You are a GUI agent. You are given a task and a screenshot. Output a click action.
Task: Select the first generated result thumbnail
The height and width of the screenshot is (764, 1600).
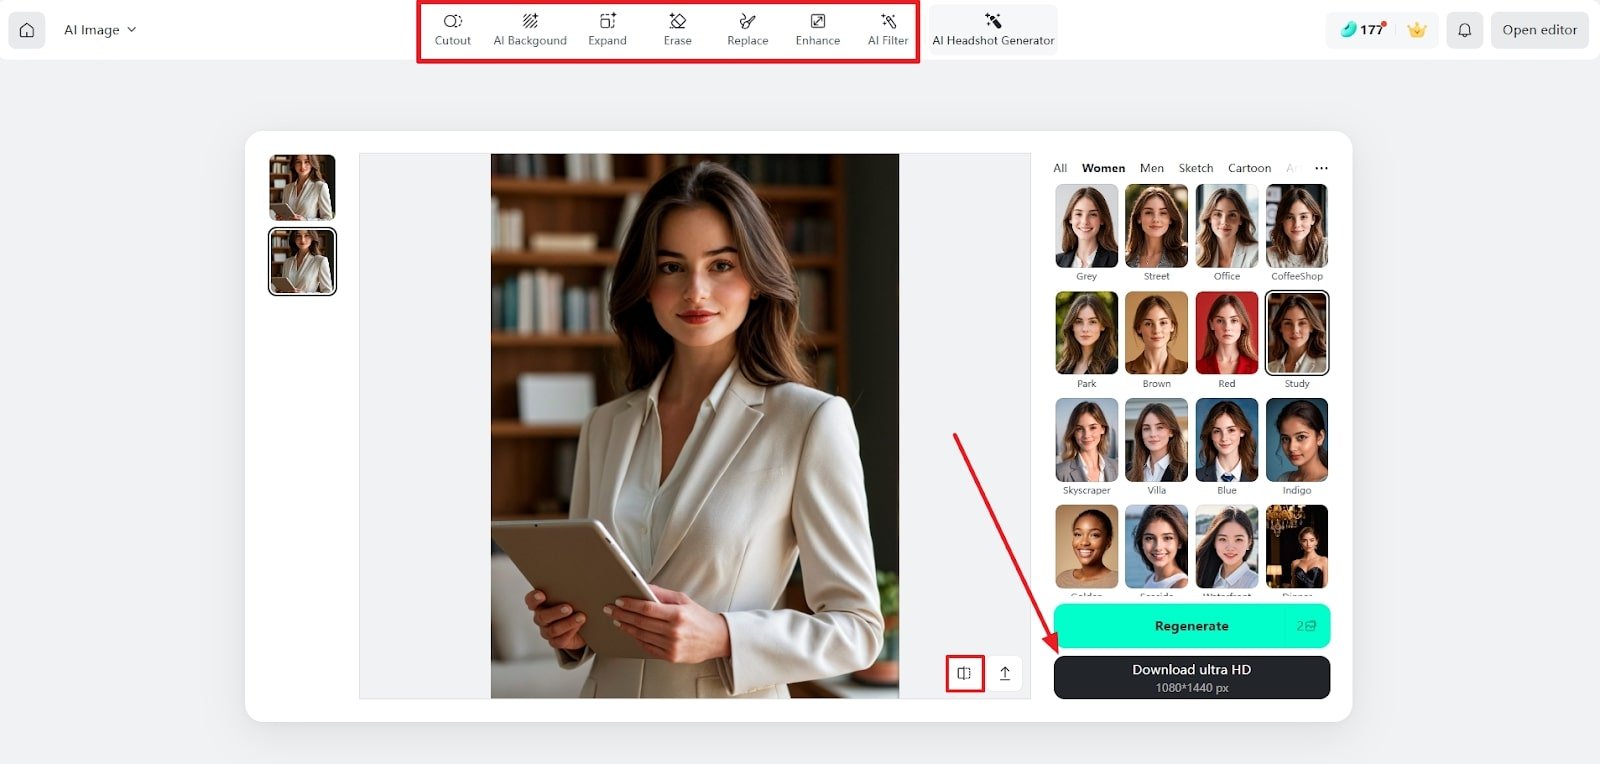point(302,187)
